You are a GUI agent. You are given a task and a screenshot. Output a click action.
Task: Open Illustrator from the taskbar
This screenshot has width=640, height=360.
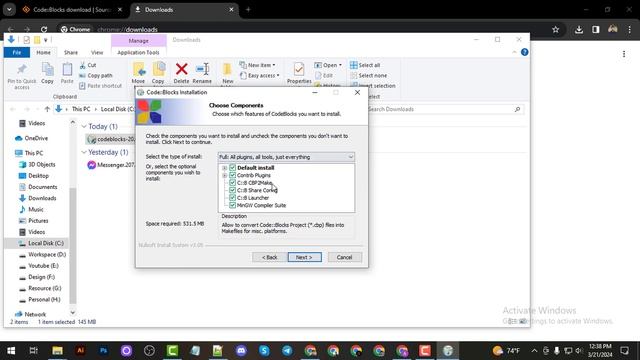click(80, 351)
